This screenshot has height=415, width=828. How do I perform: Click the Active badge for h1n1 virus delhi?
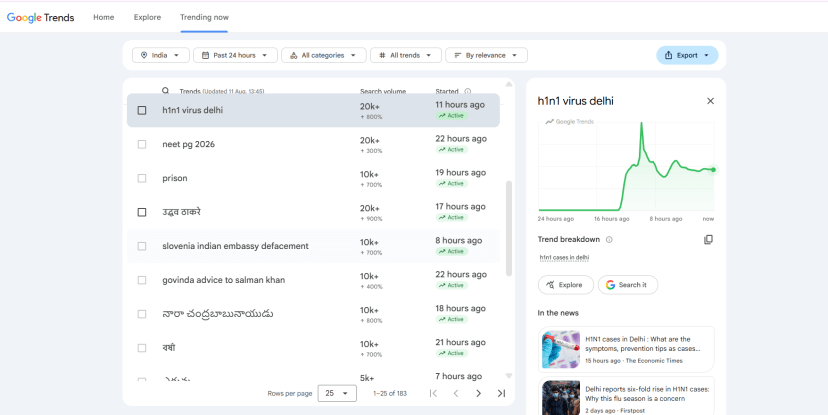click(451, 116)
